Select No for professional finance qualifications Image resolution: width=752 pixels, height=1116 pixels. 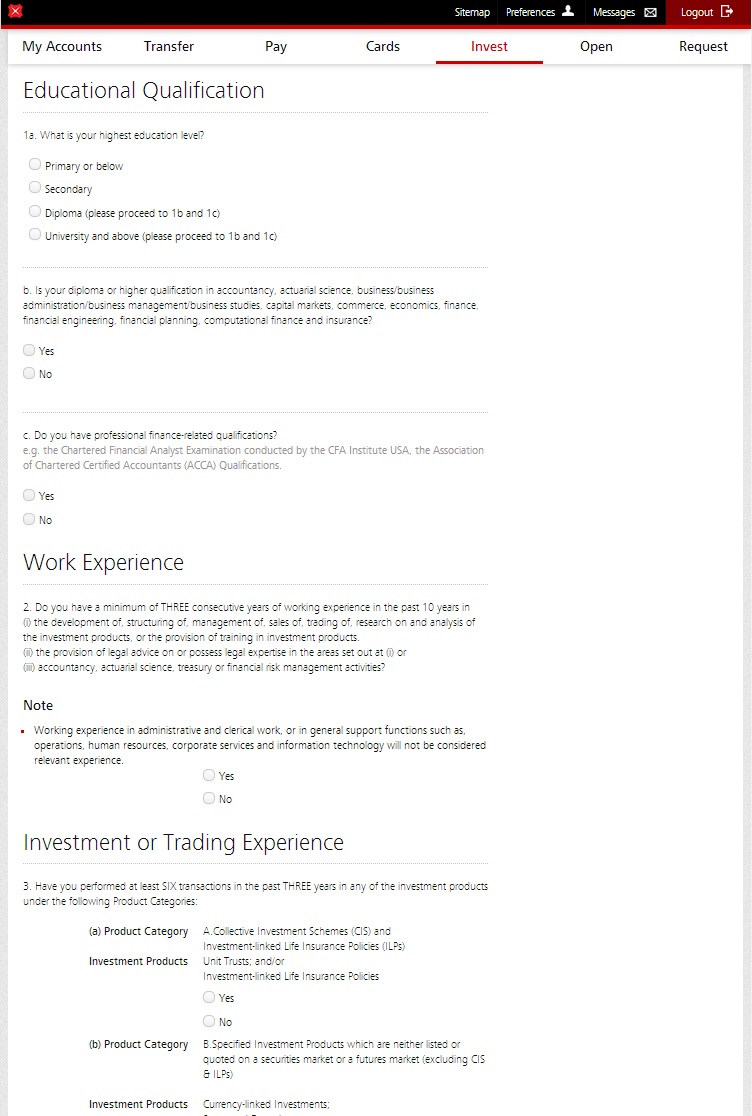[29, 519]
